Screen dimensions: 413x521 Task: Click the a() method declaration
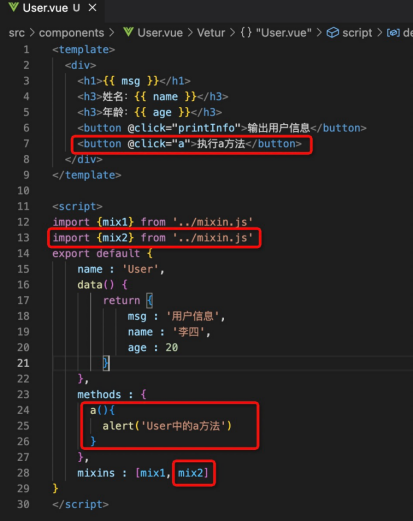coord(102,410)
